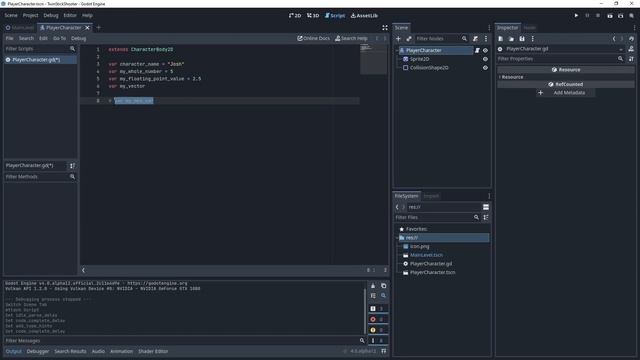Click attach script icon in Scene dock toolbar
640x360 pixels.
pos(475,39)
